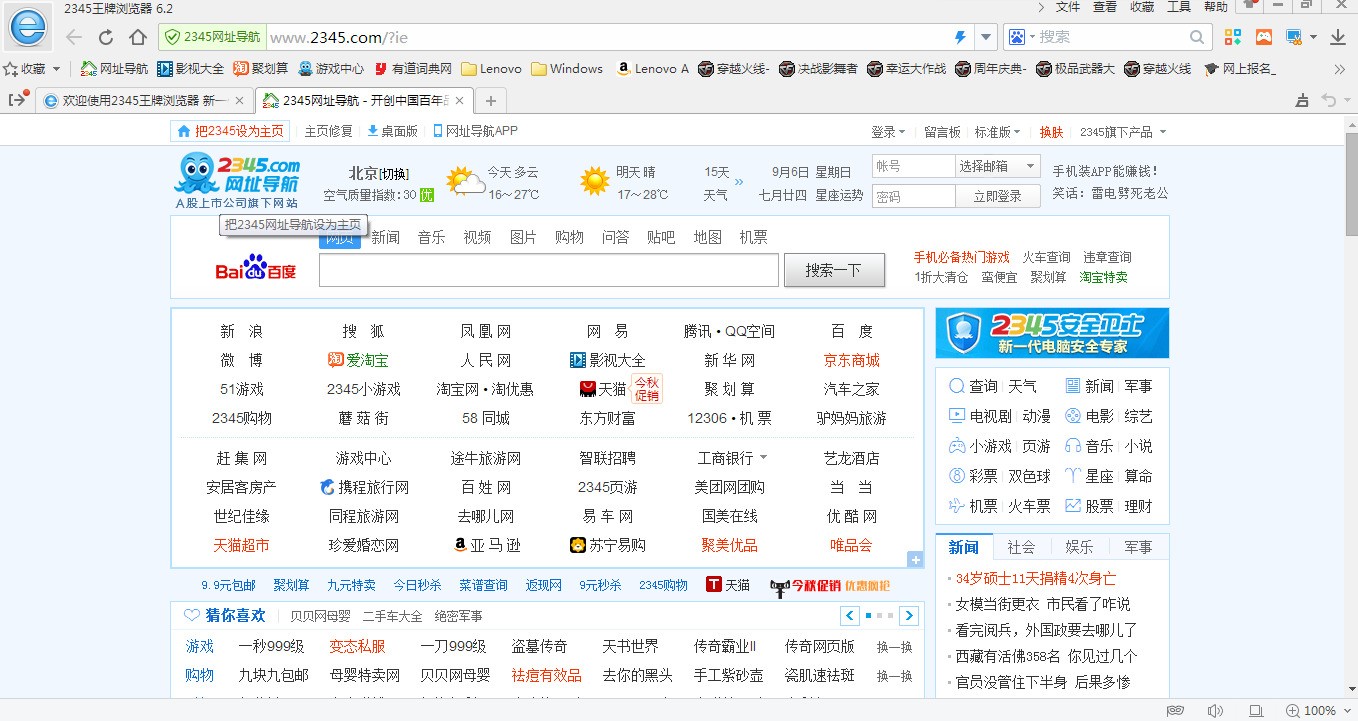Click the 立即登录 login button

coord(997,195)
